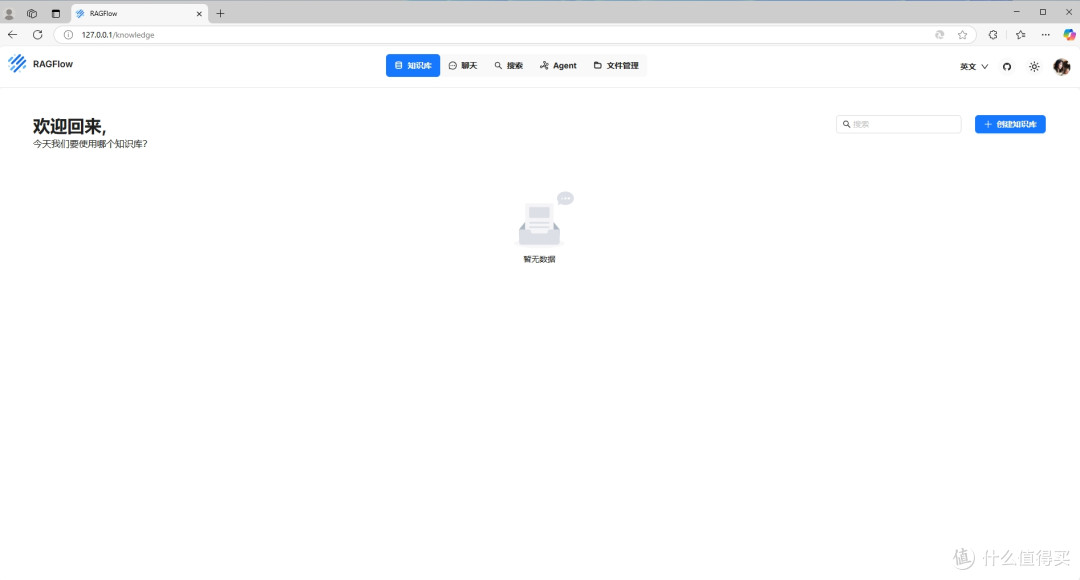Open Copilot sidebar icon
Screen dimensions: 1080x580
(x=1069, y=34)
